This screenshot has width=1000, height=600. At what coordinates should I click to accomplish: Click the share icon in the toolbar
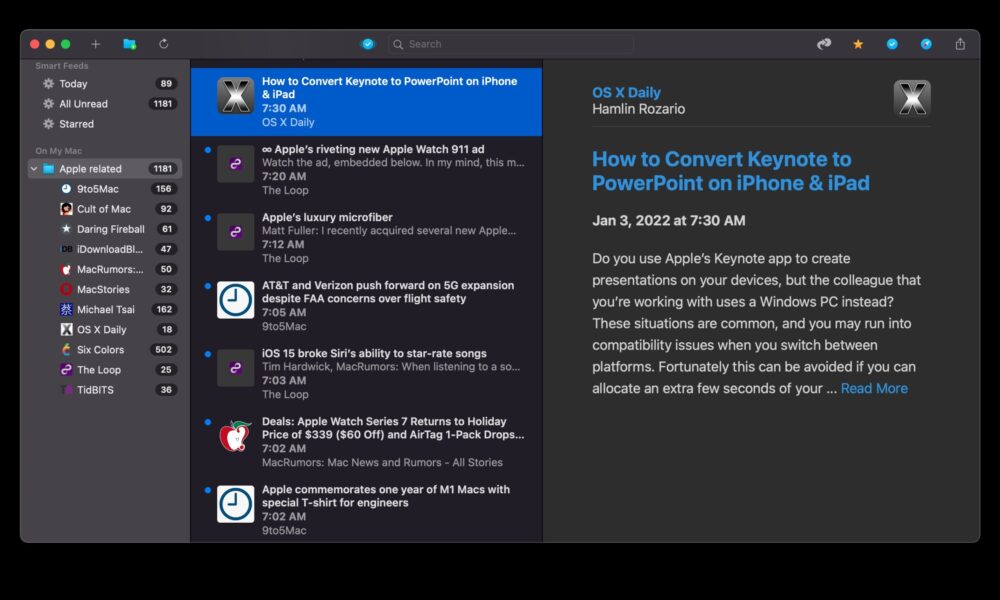point(960,44)
